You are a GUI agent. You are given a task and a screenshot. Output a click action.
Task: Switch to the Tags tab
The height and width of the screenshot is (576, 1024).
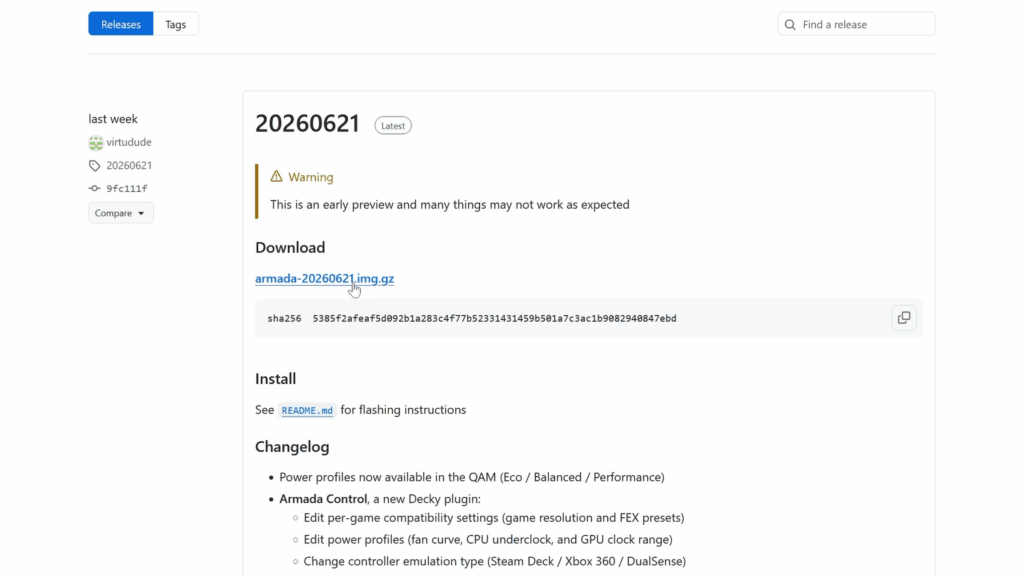pos(176,24)
